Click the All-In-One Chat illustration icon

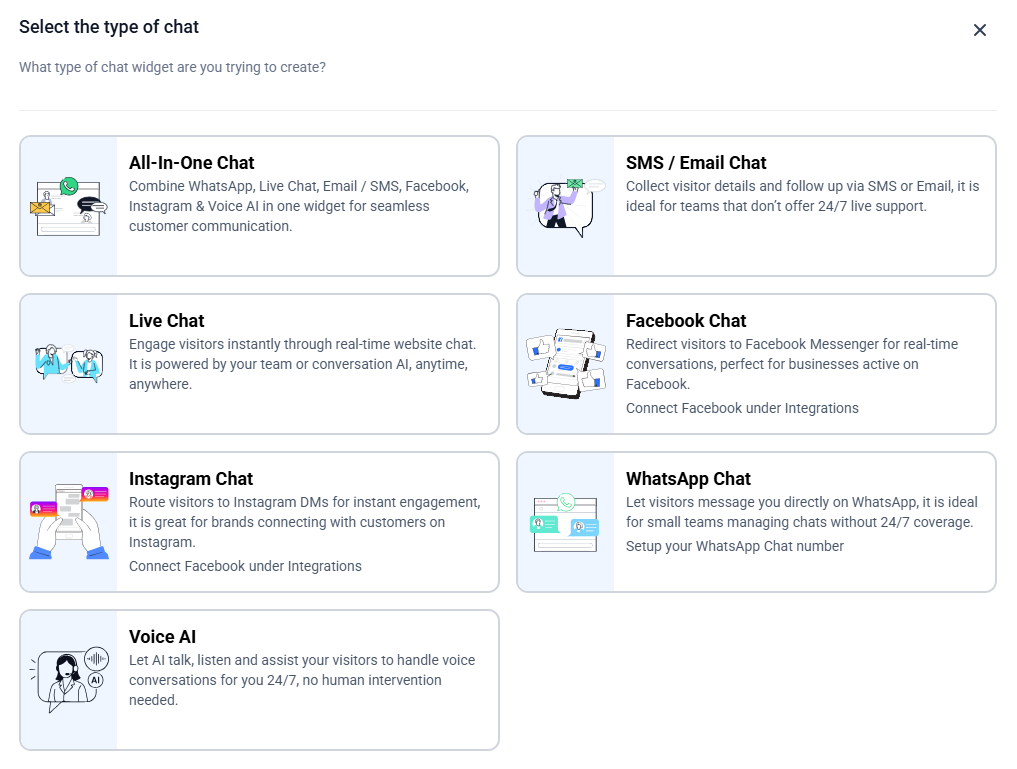(x=68, y=207)
